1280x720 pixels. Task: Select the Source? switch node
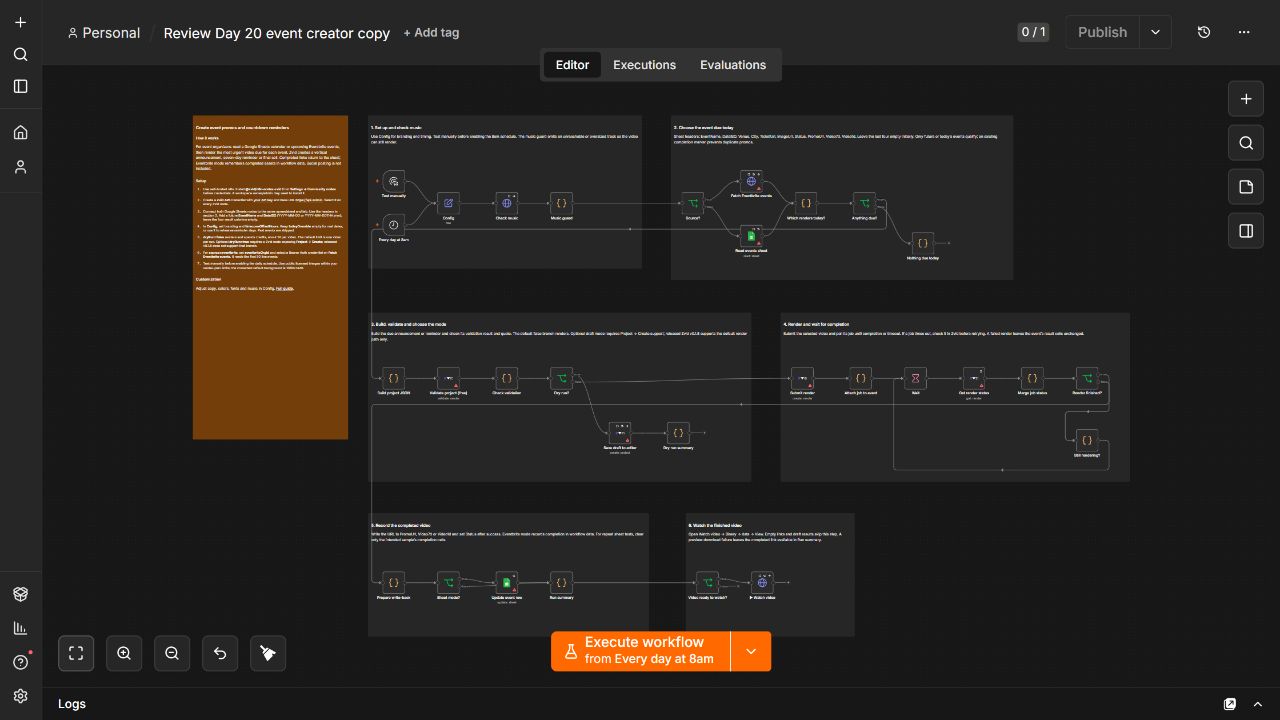[x=692, y=203]
